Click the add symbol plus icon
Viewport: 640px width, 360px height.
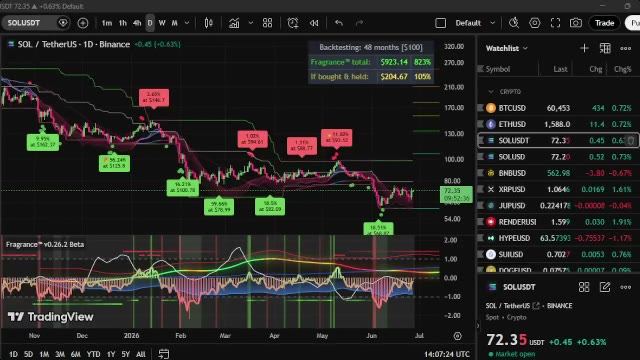[x=82, y=23]
